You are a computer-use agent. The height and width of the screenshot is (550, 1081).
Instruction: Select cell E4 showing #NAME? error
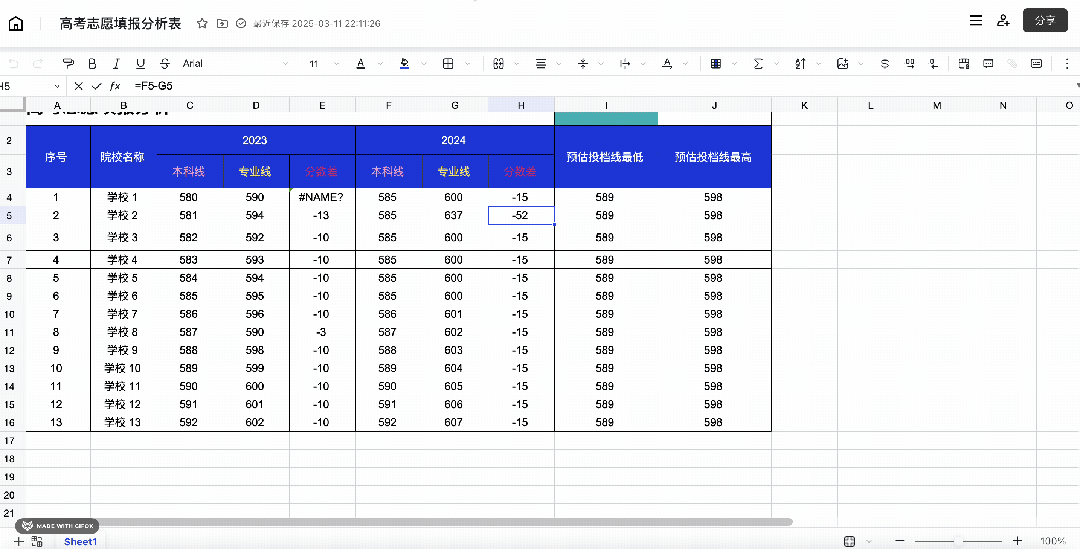tap(321, 197)
